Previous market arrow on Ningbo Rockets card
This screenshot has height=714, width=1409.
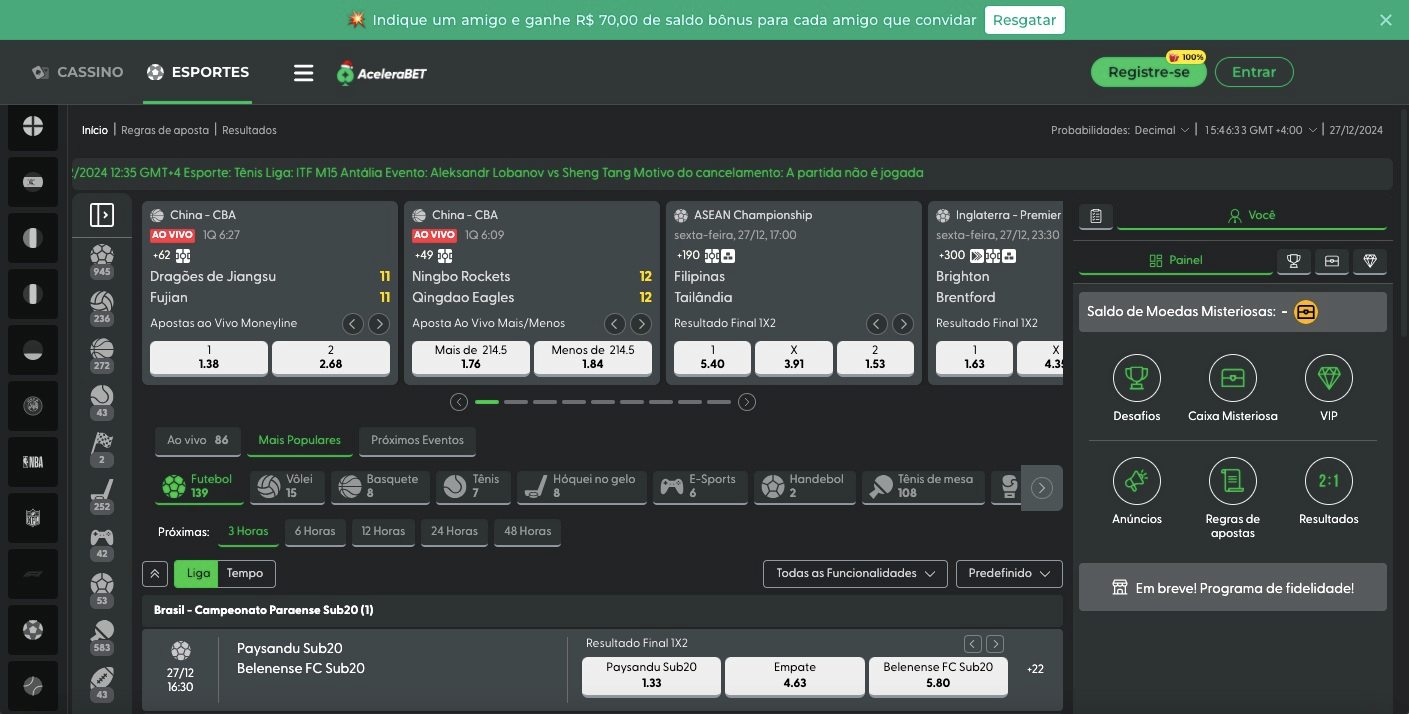[615, 324]
